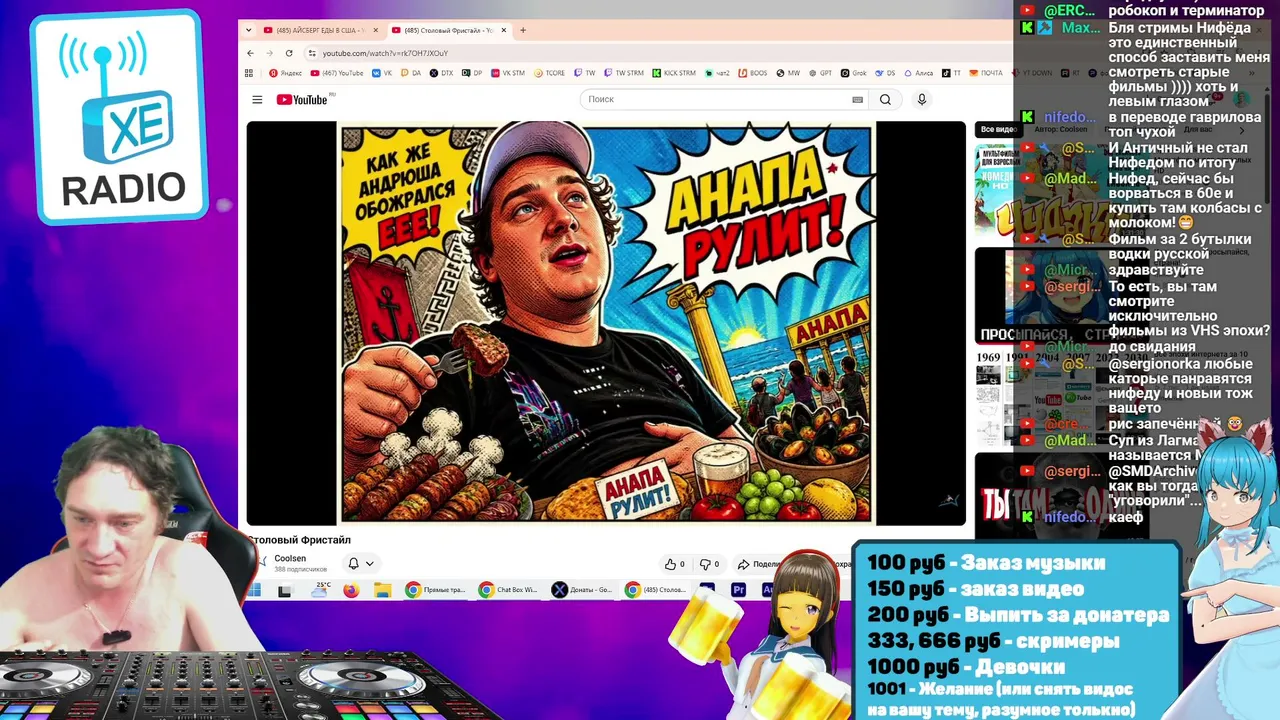
Task: Open the Grok bookmark
Action: [x=854, y=73]
